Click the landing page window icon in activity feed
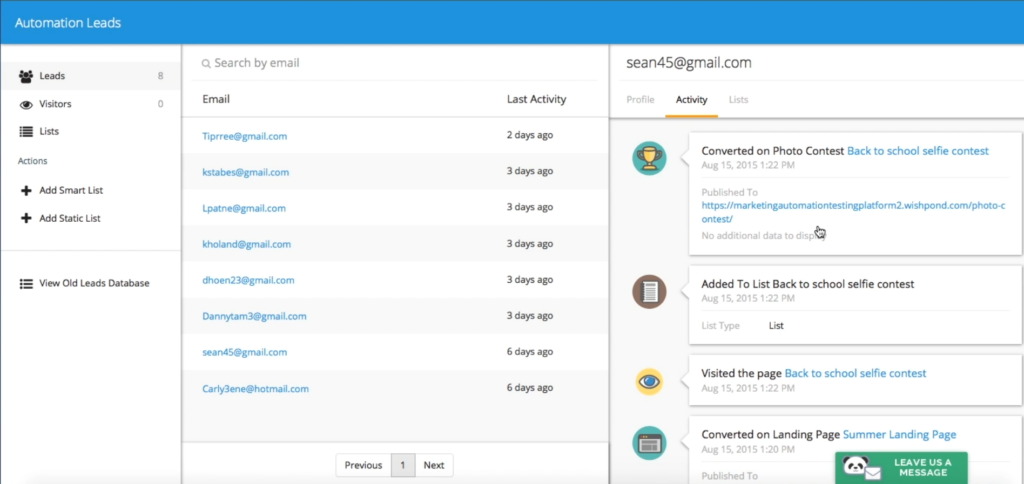 click(x=649, y=443)
